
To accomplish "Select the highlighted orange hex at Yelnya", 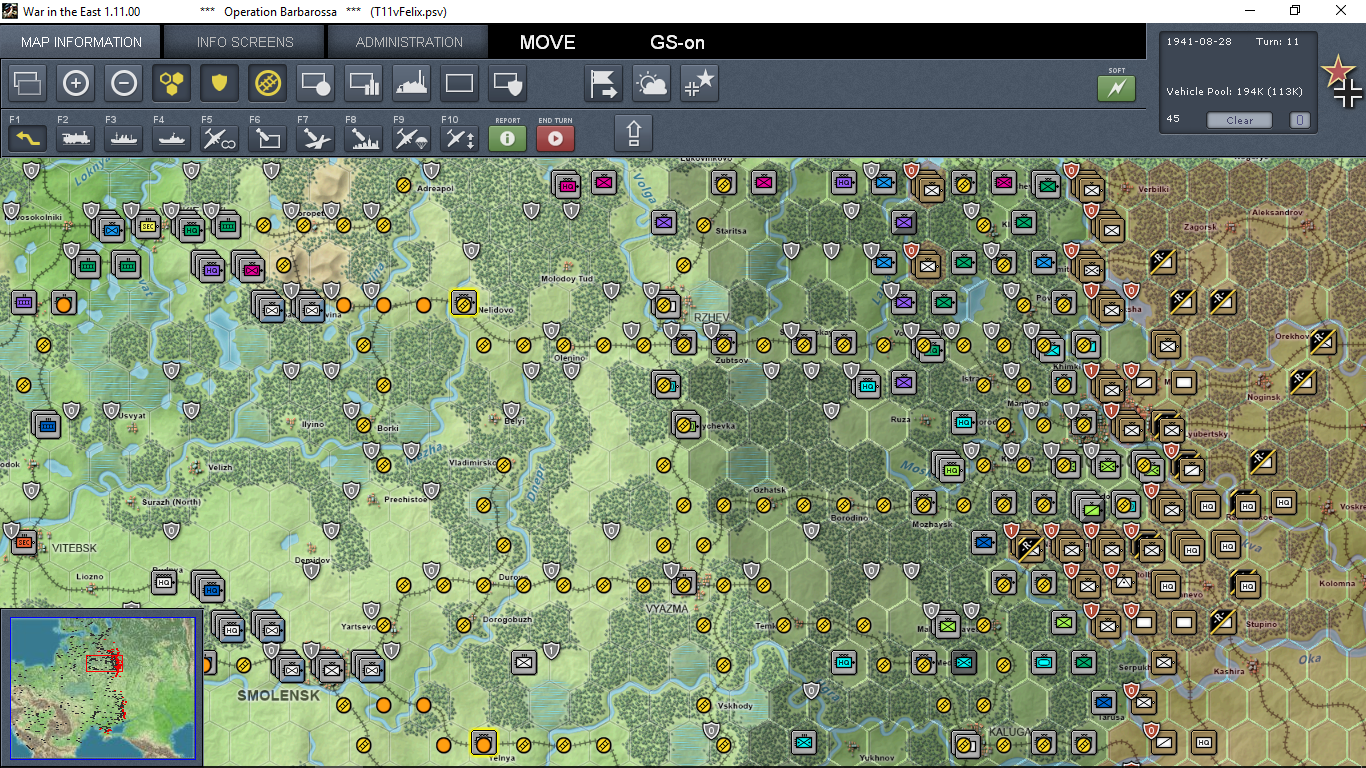I will coord(483,743).
